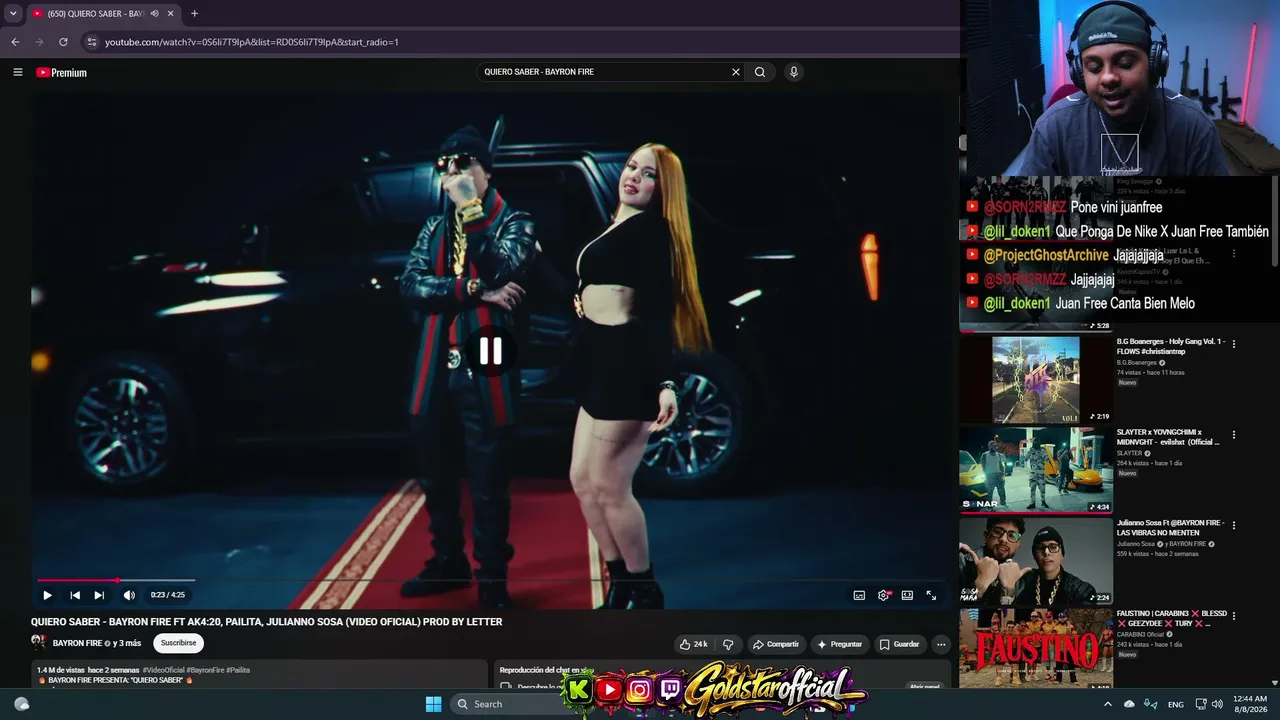Click the video description starting BAYRON FIRE PRESENTA
The height and width of the screenshot is (720, 1280).
pos(116,680)
